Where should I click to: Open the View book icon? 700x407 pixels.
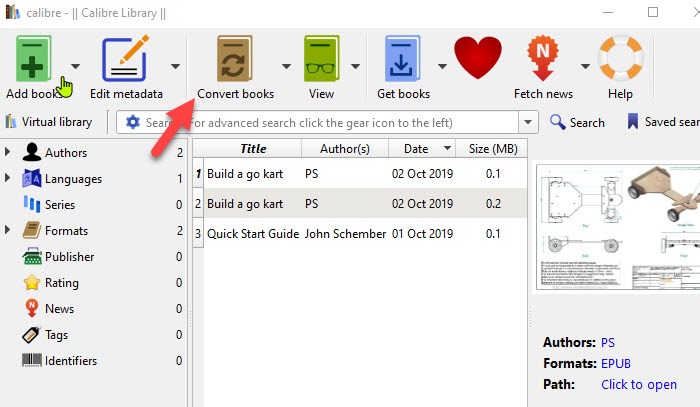(321, 58)
